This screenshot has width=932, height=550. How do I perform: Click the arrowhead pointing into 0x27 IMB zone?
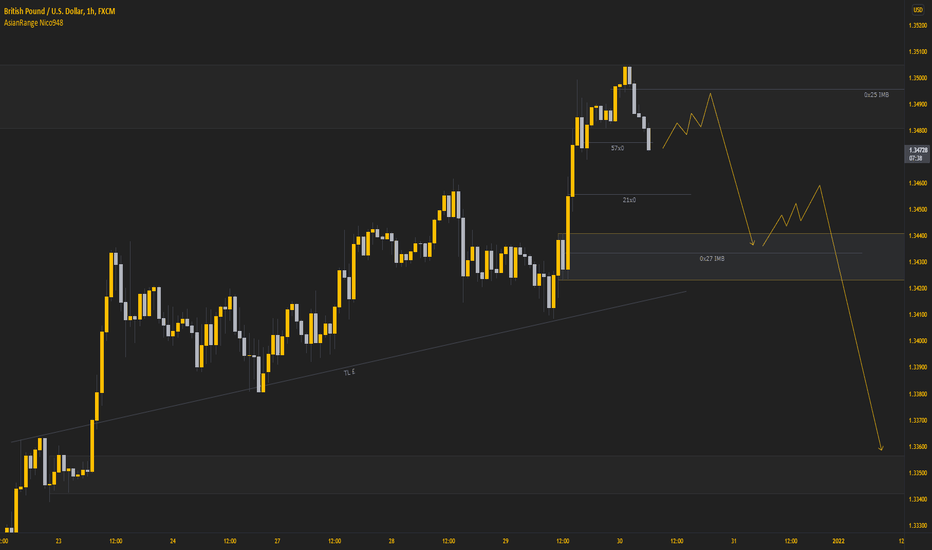(752, 243)
